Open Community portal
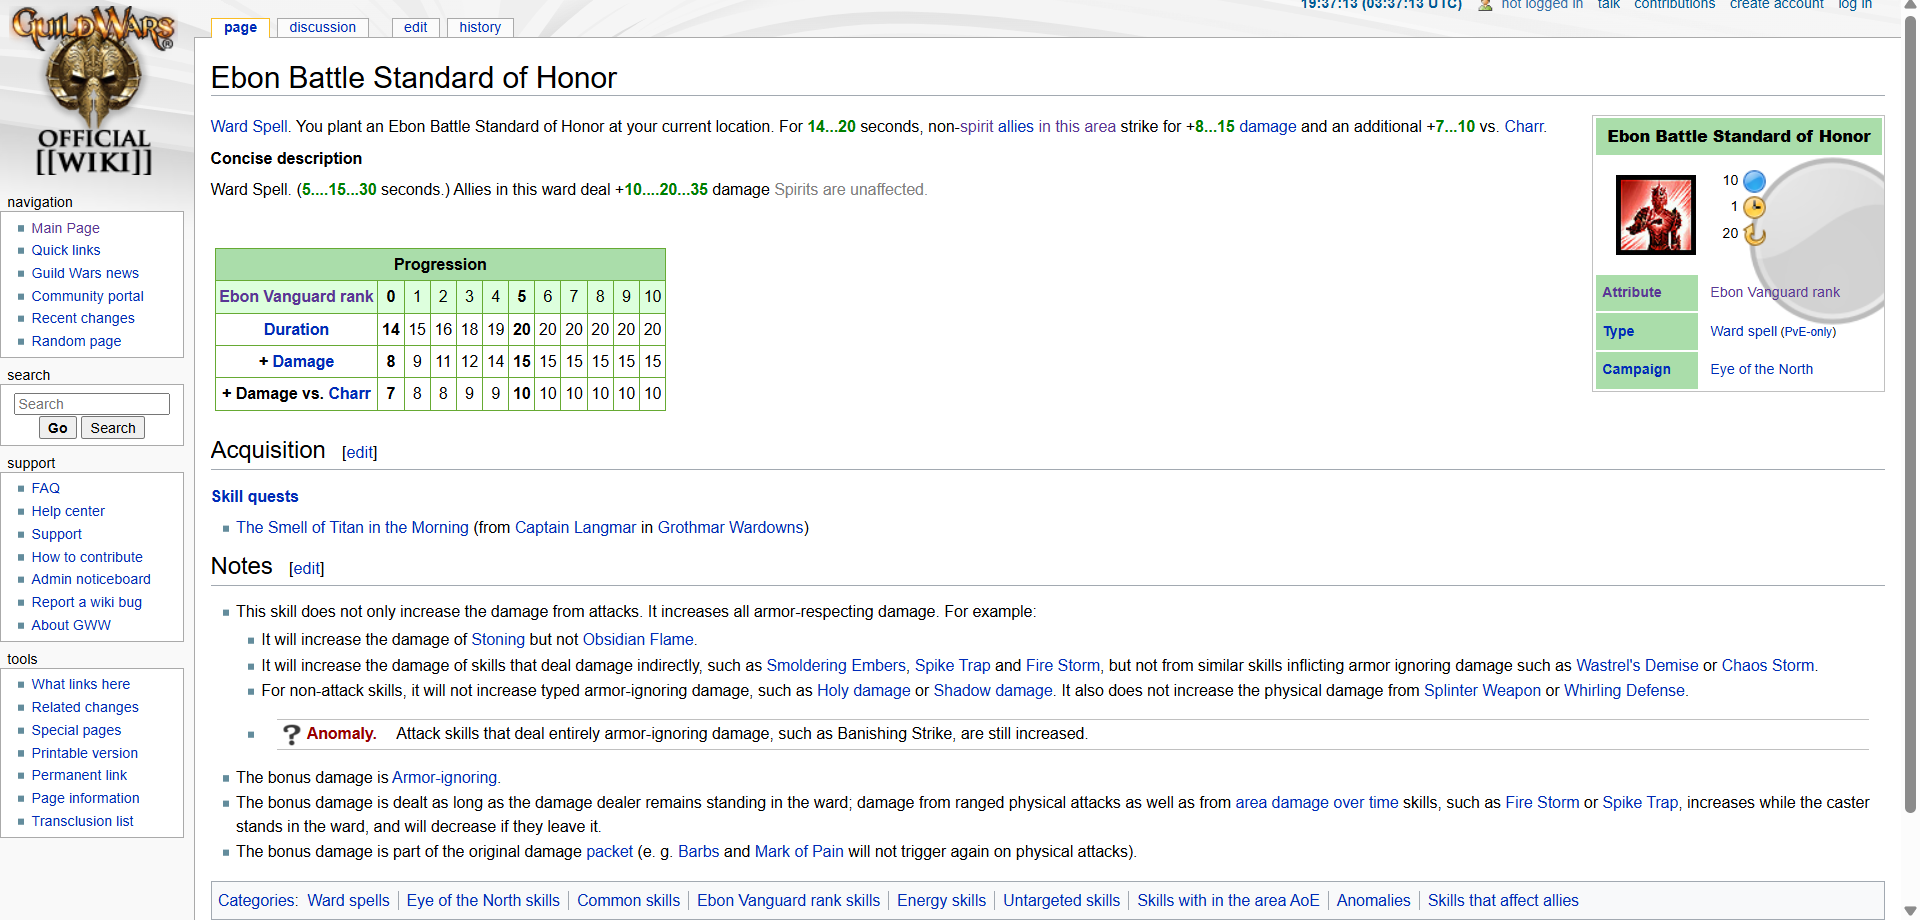The height and width of the screenshot is (920, 1920). [x=88, y=296]
